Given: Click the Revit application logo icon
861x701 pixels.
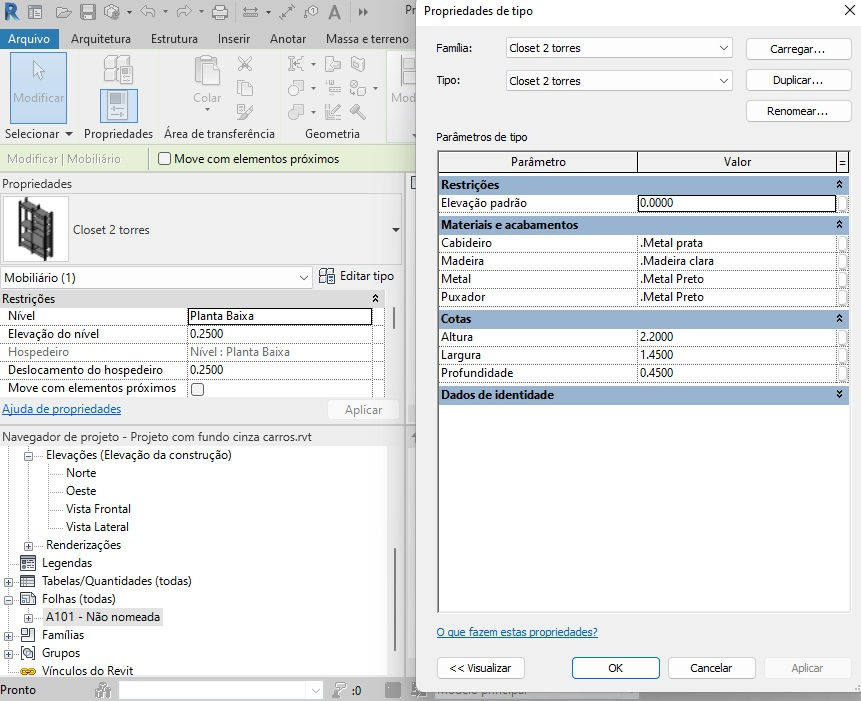Looking at the screenshot, I should (10, 12).
